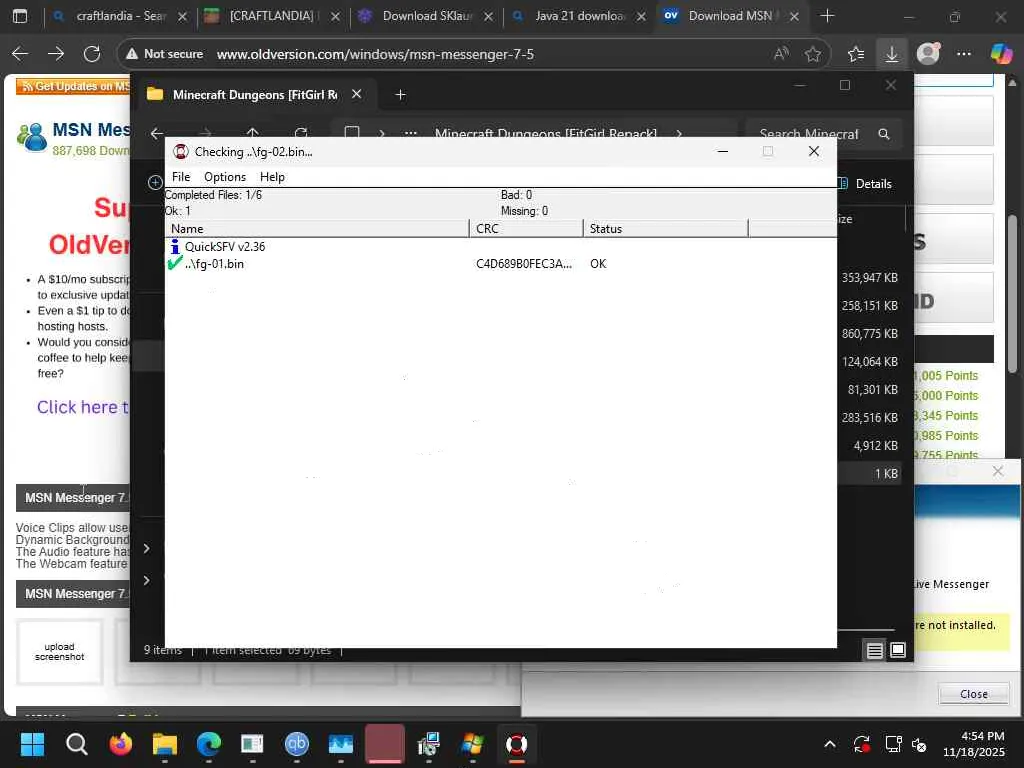Open the Options menu in QuickSFV
The width and height of the screenshot is (1024, 768).
(x=225, y=177)
